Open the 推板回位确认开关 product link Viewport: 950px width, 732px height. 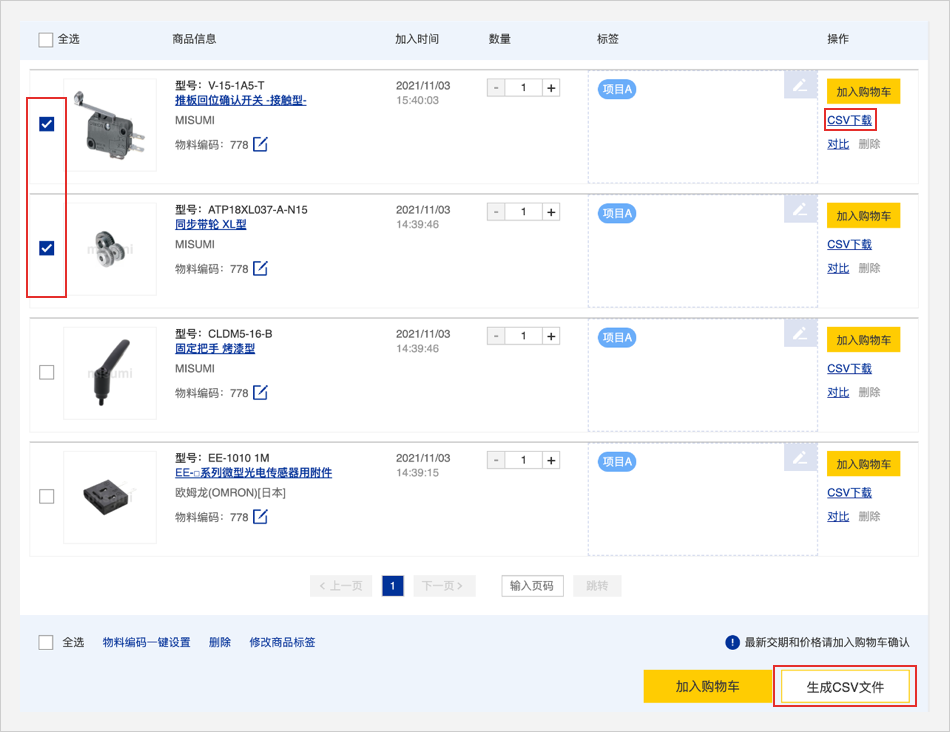(x=240, y=100)
